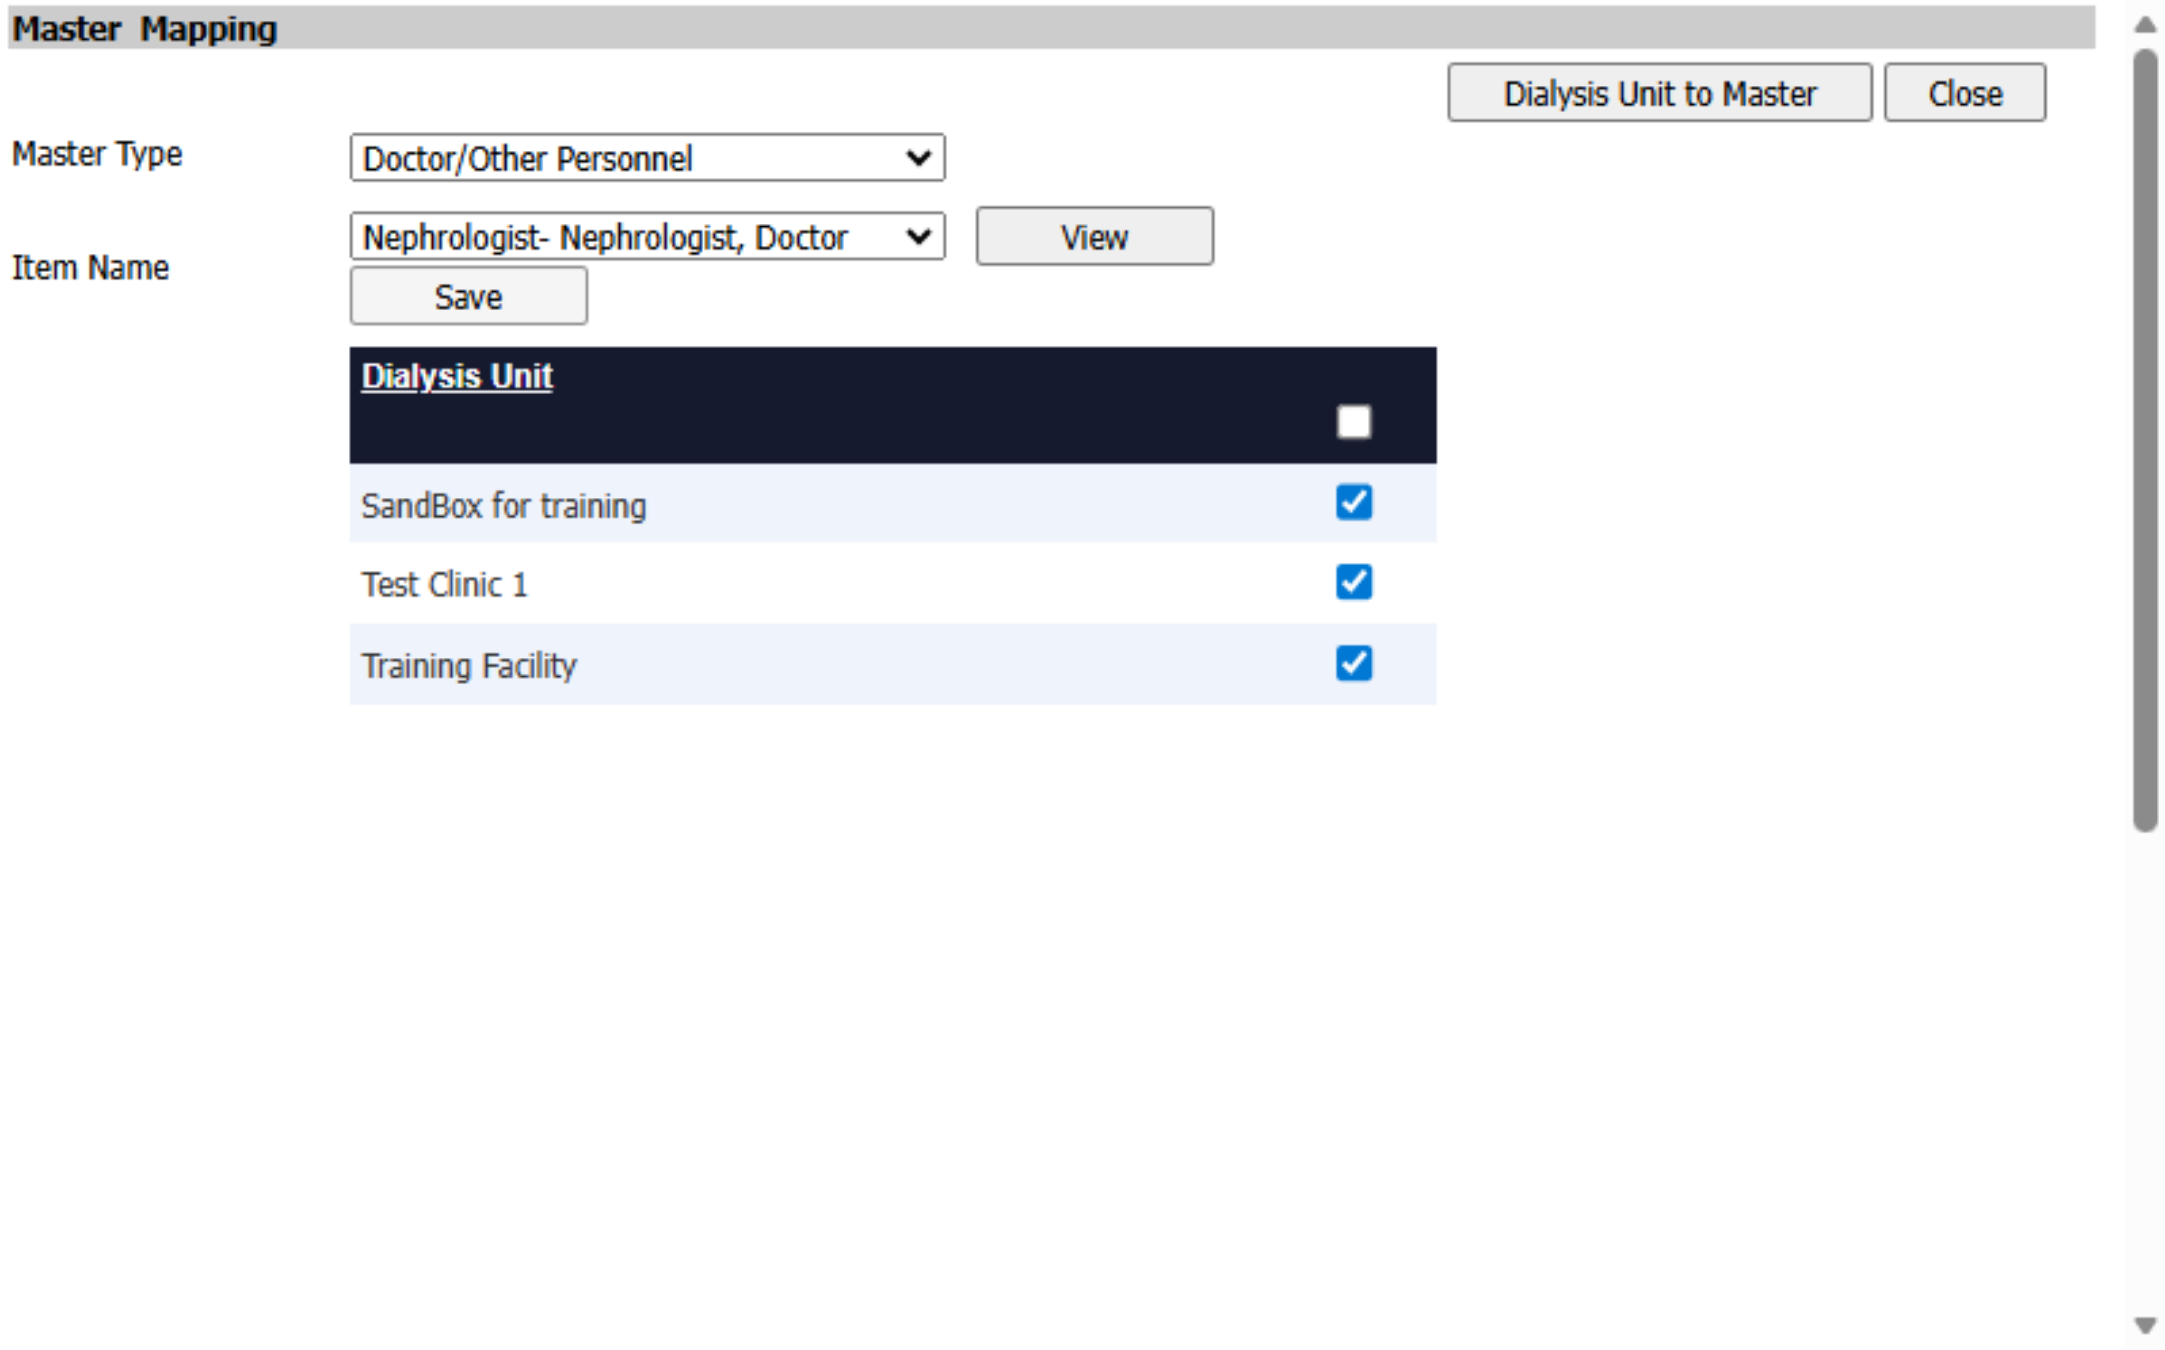Click the Master Mapping title text
2165x1350 pixels.
pyautogui.click(x=144, y=29)
